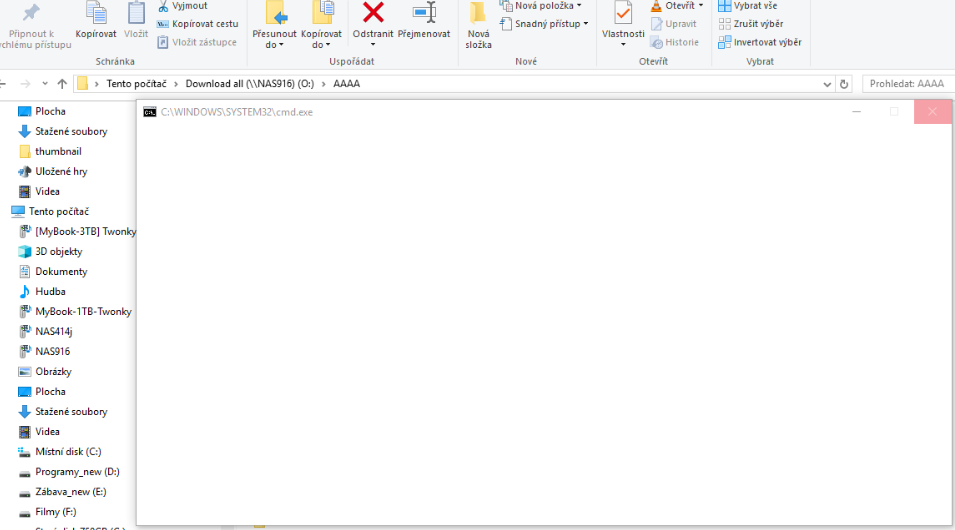Viewport: 955px width, 530px height.
Task: Expand the address bar history dropdown
Action: click(827, 84)
